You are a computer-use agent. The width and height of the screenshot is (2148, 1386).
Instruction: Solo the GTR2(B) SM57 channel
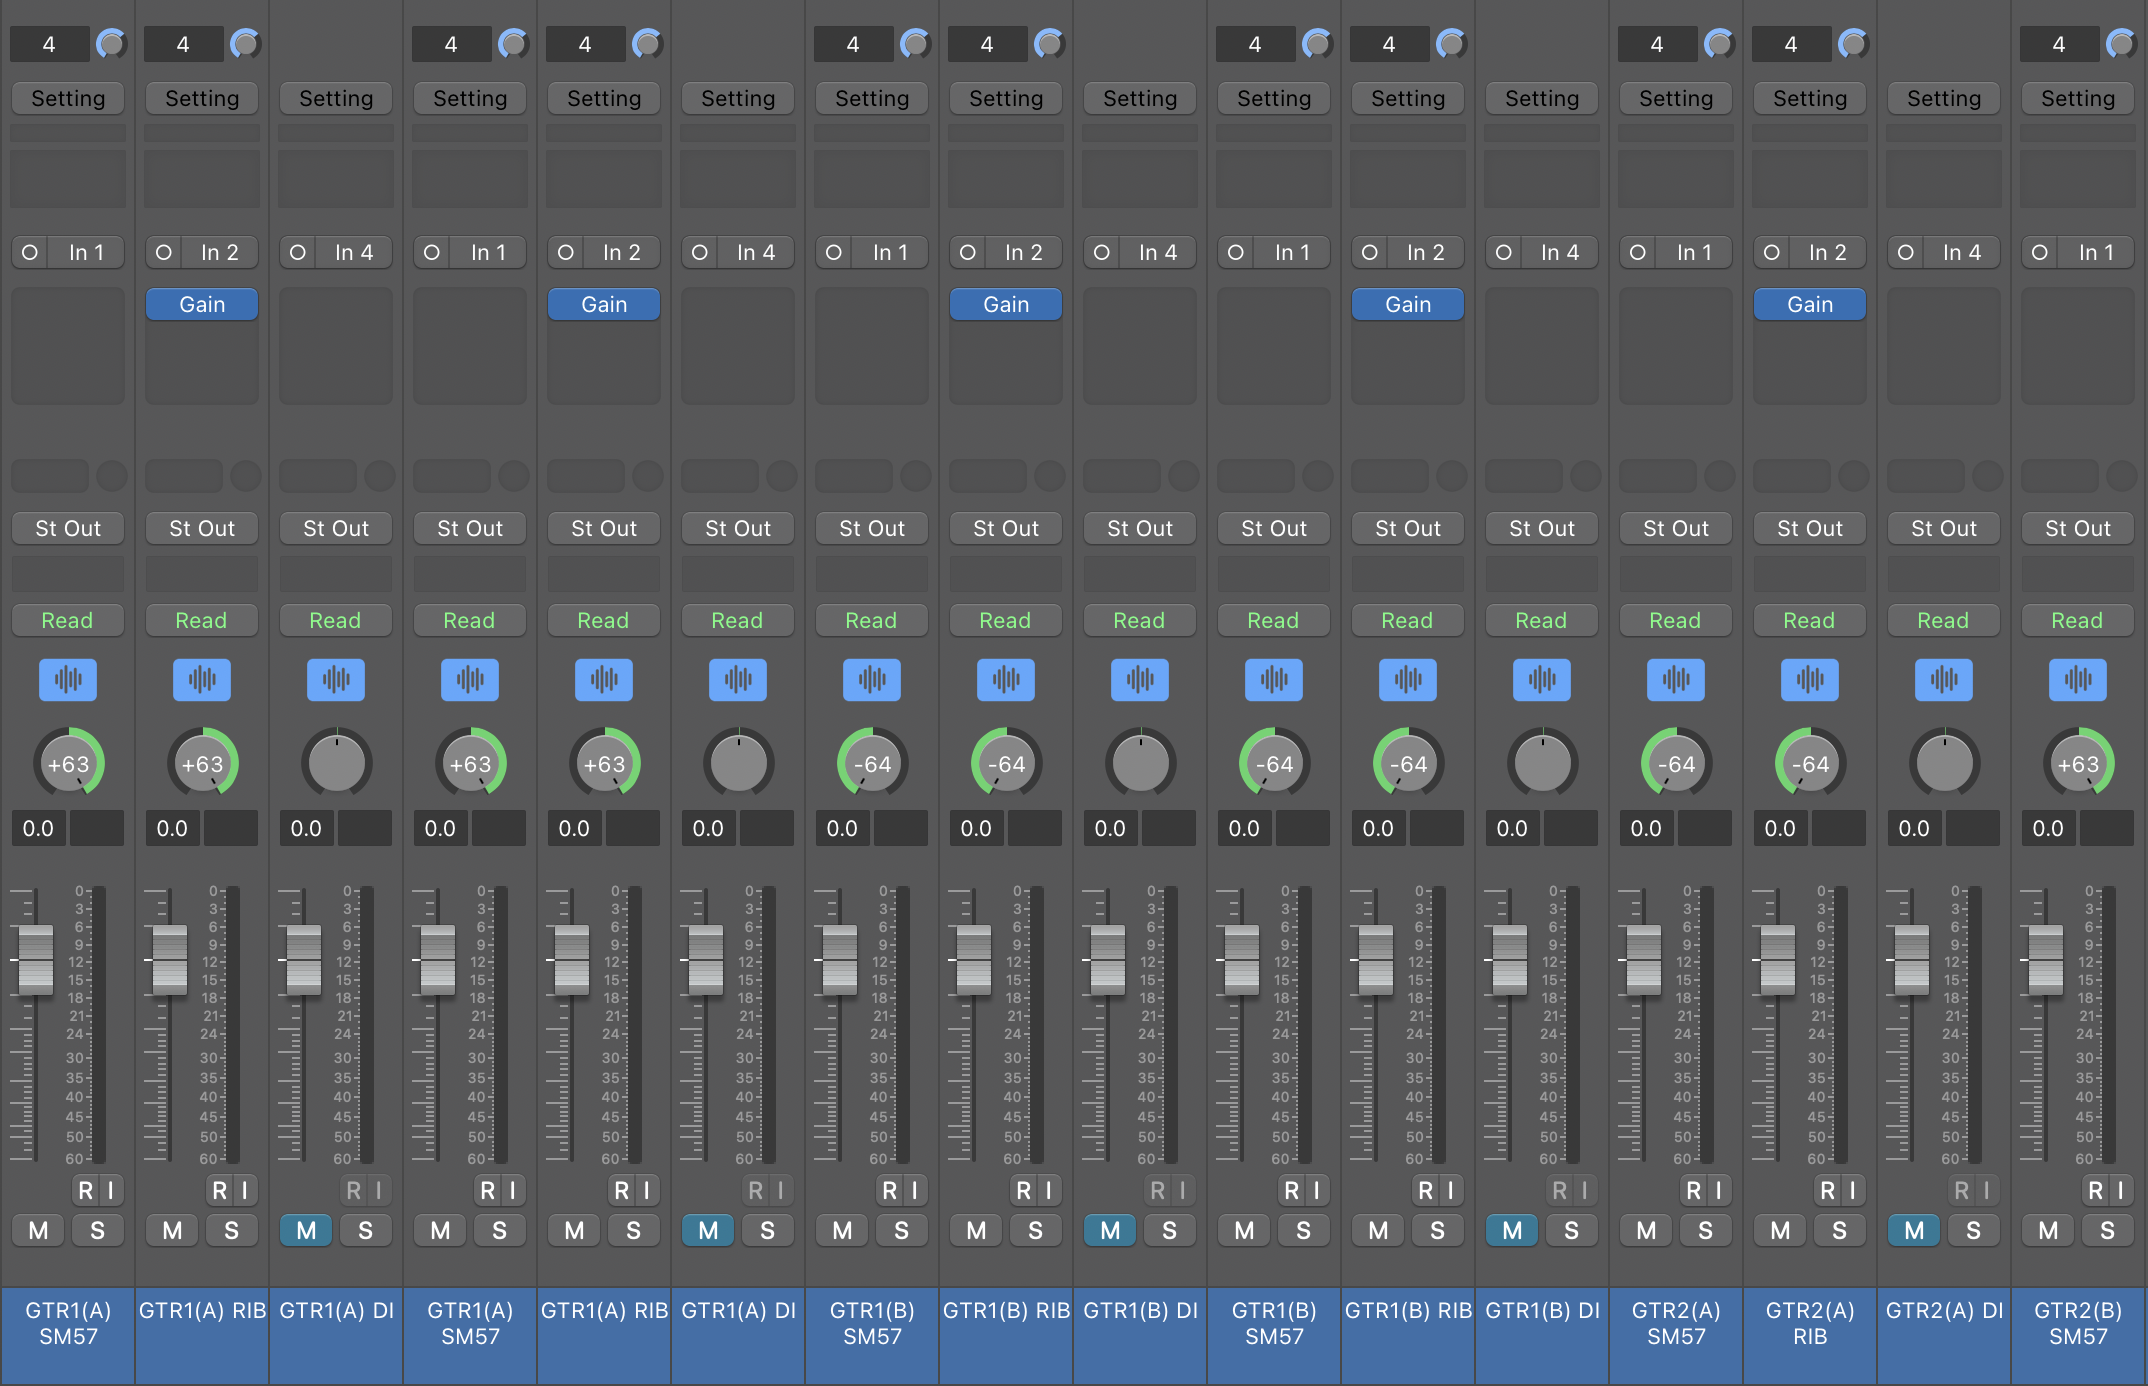(2107, 1231)
